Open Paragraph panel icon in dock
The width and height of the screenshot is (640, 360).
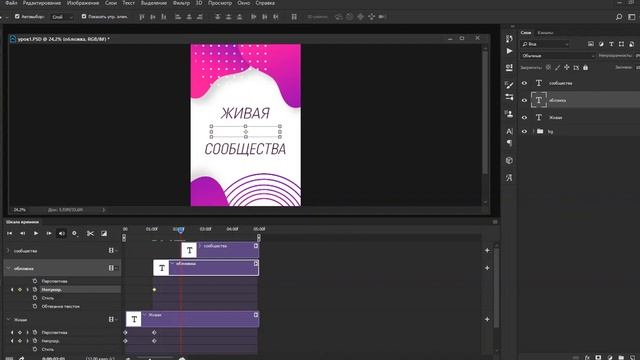pyautogui.click(x=509, y=143)
